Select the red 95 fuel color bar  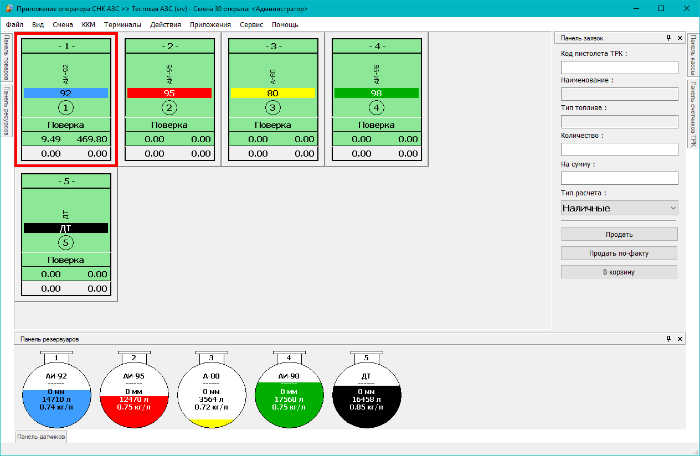click(169, 93)
